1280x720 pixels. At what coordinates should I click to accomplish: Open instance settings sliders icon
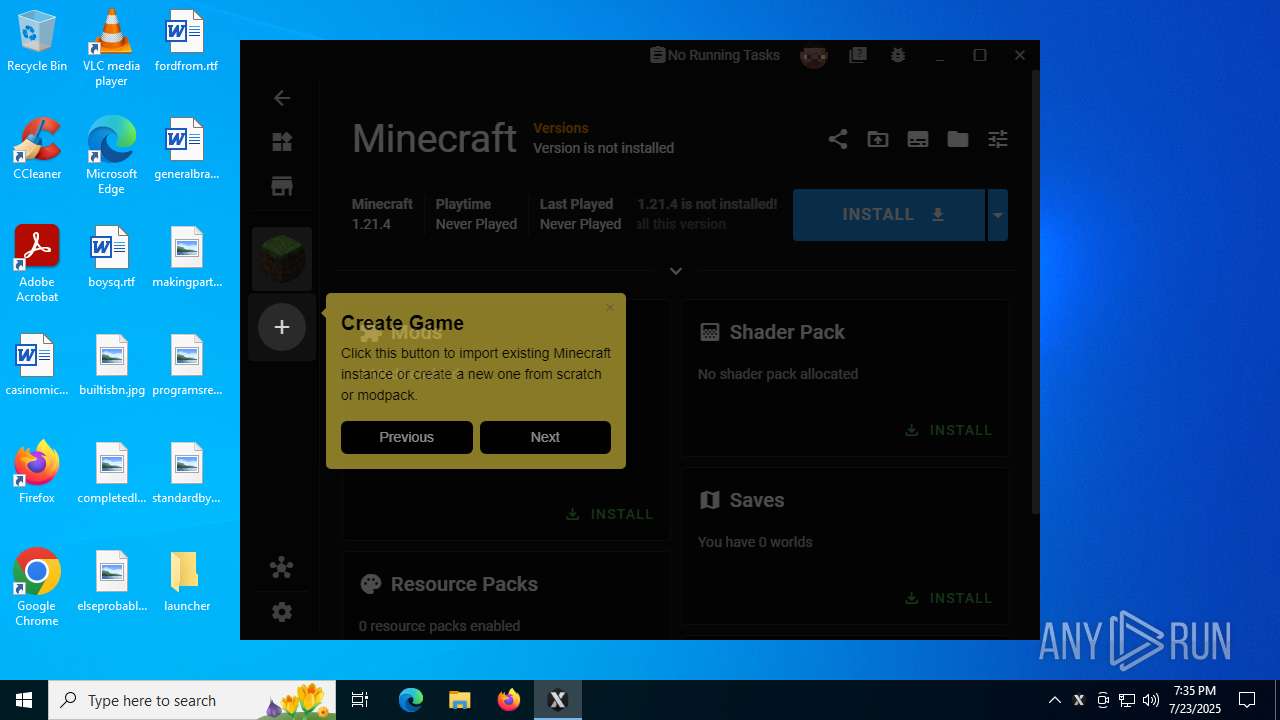tap(998, 139)
